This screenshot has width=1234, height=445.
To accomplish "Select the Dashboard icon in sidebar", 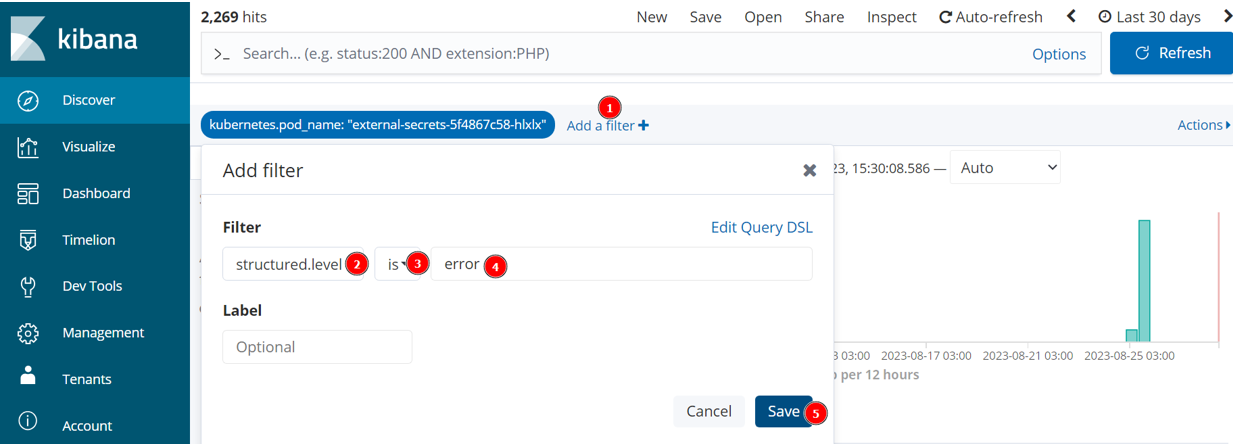I will (28, 193).
